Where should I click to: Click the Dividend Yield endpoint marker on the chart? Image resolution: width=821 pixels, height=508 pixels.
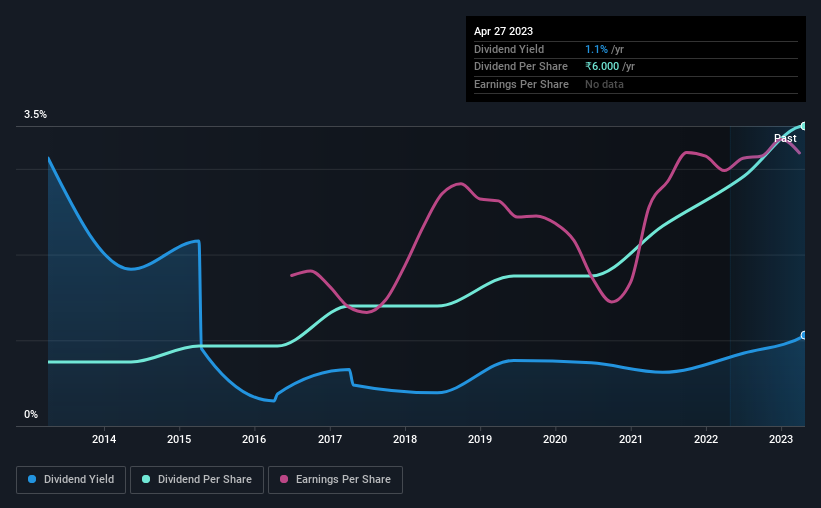[804, 335]
